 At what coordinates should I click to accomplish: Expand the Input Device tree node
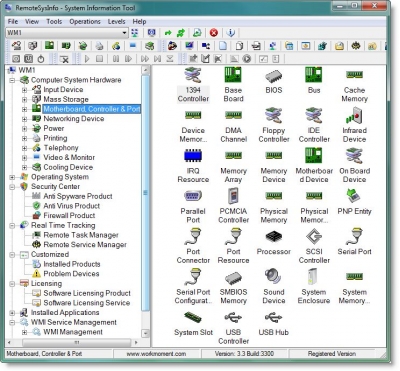point(24,90)
